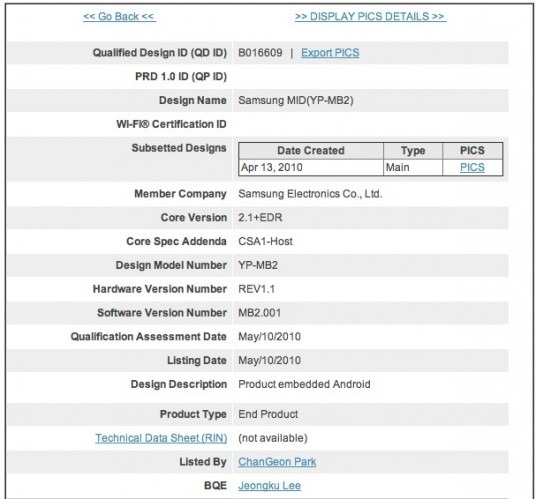
Task: Click the 'Qualified Design ID (QD ID)' label
Action: click(160, 53)
